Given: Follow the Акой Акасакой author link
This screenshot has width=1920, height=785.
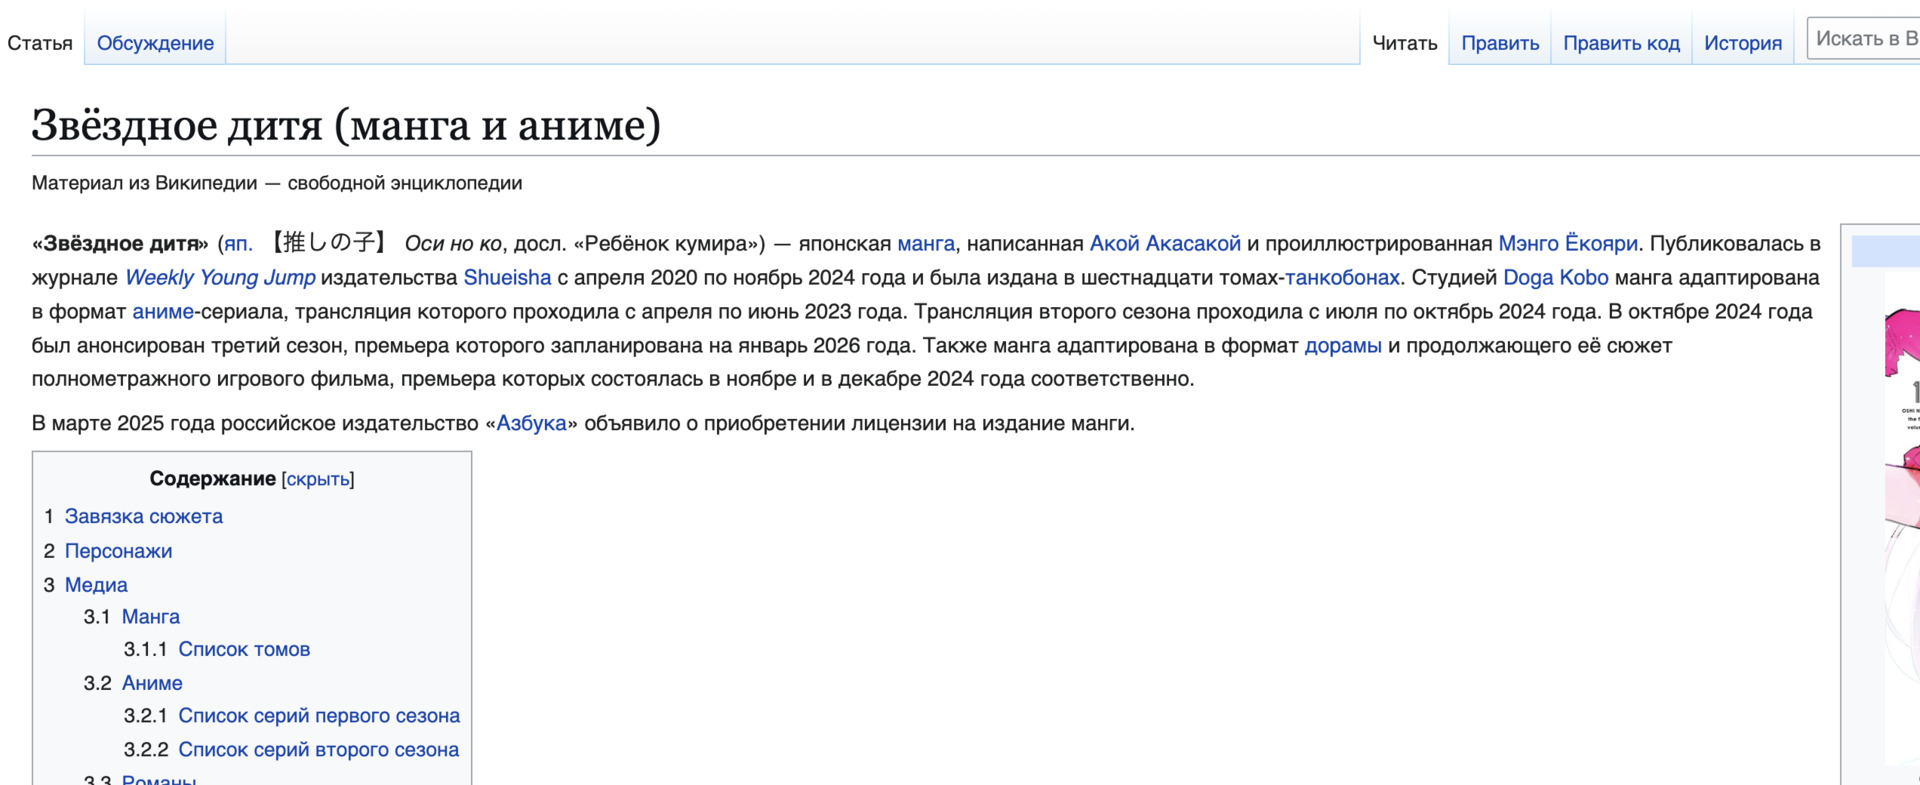Looking at the screenshot, I should click(1164, 244).
